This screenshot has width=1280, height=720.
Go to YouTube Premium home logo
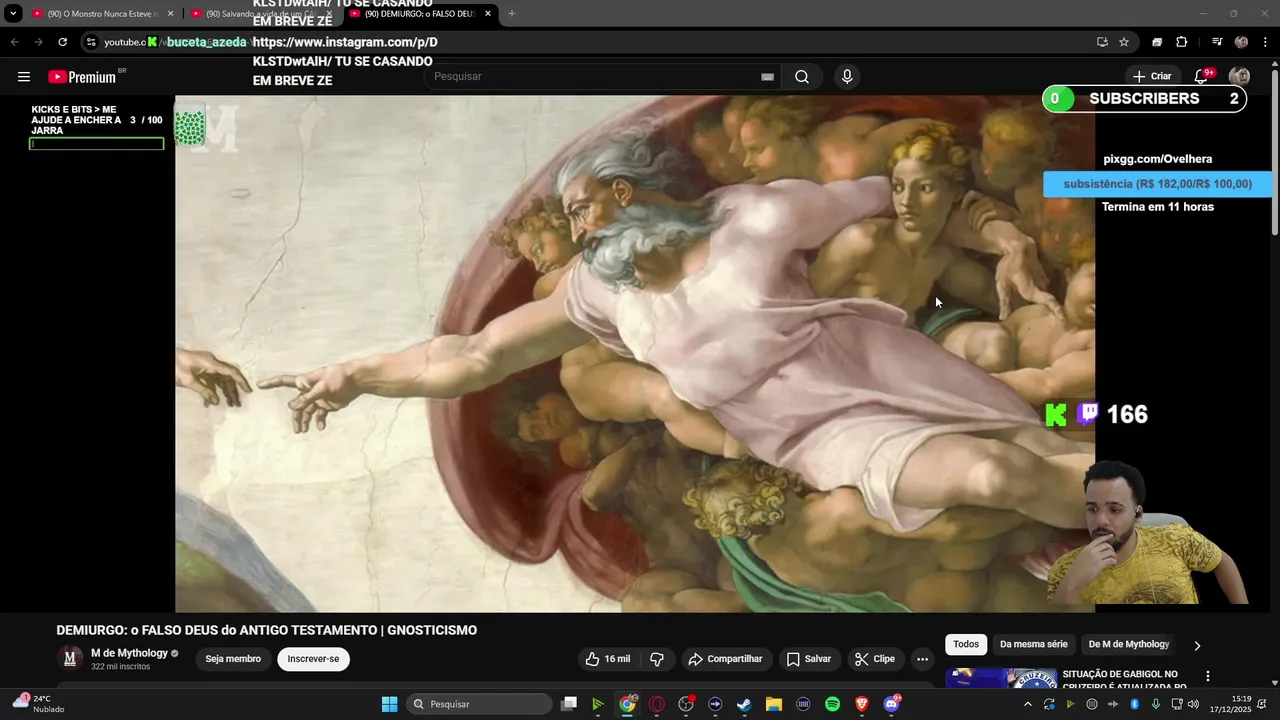pos(83,77)
